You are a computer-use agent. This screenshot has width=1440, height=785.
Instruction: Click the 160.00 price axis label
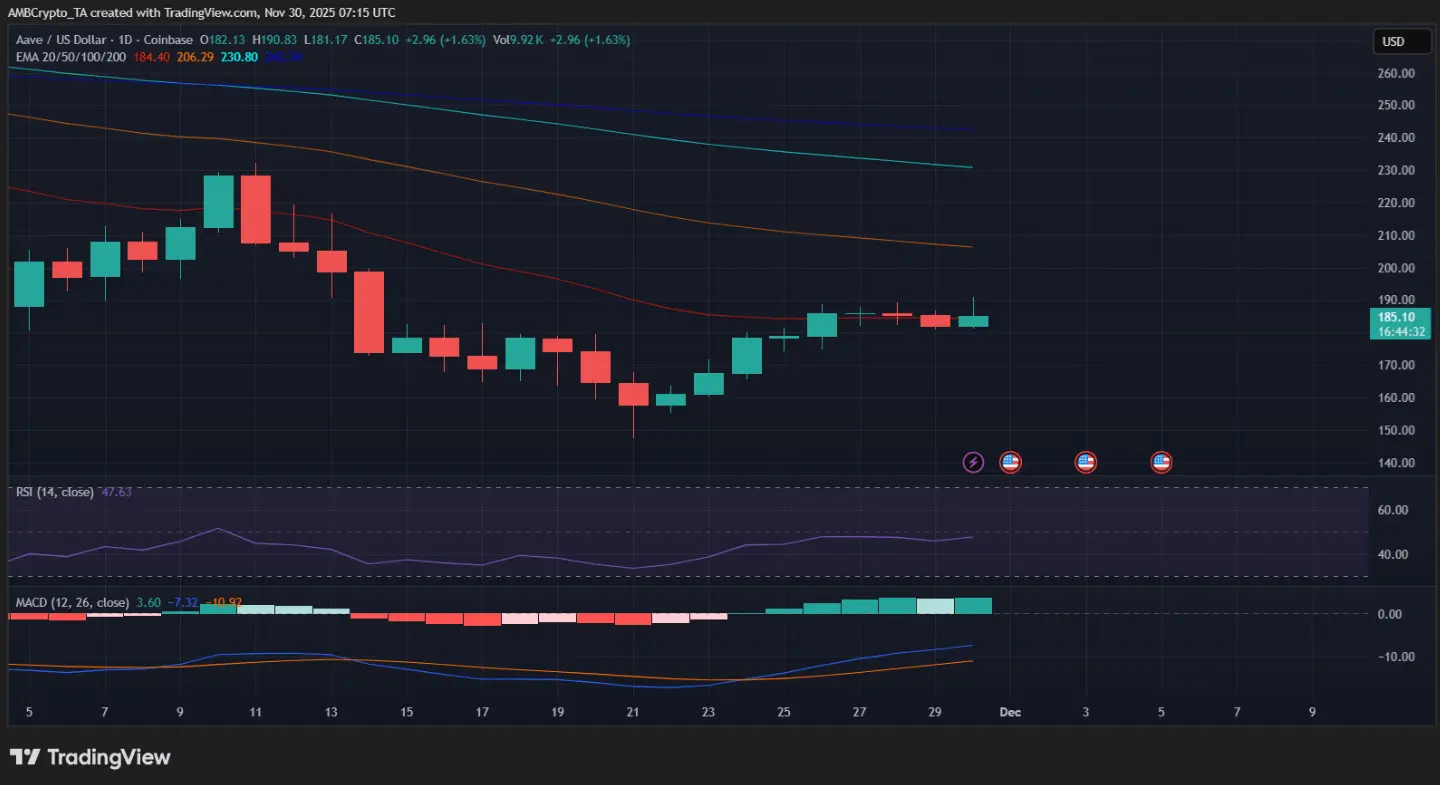pos(1394,398)
